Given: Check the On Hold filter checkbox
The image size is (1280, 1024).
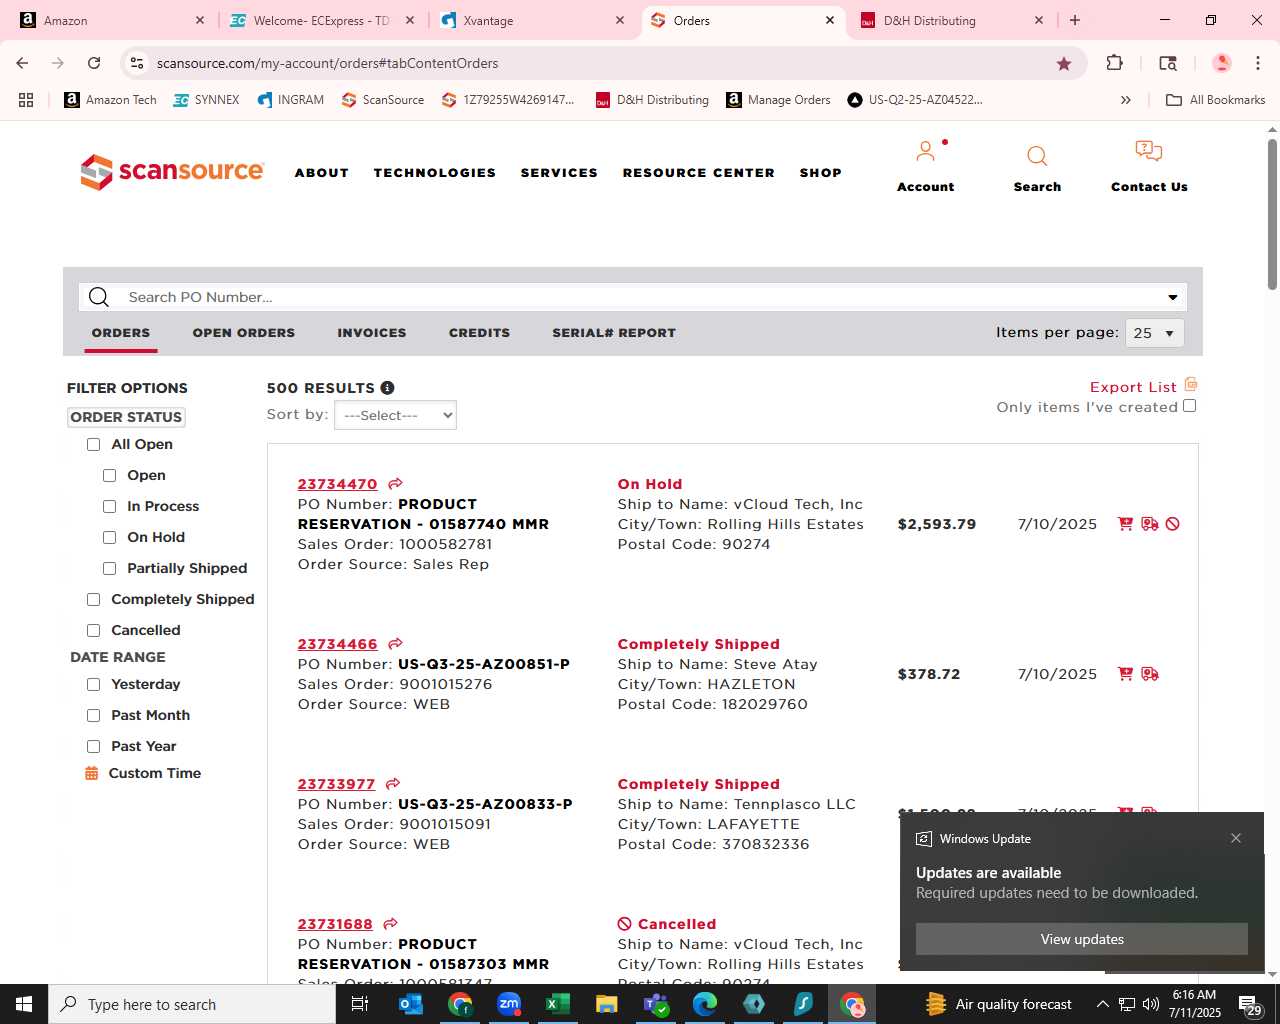Looking at the screenshot, I should point(109,537).
